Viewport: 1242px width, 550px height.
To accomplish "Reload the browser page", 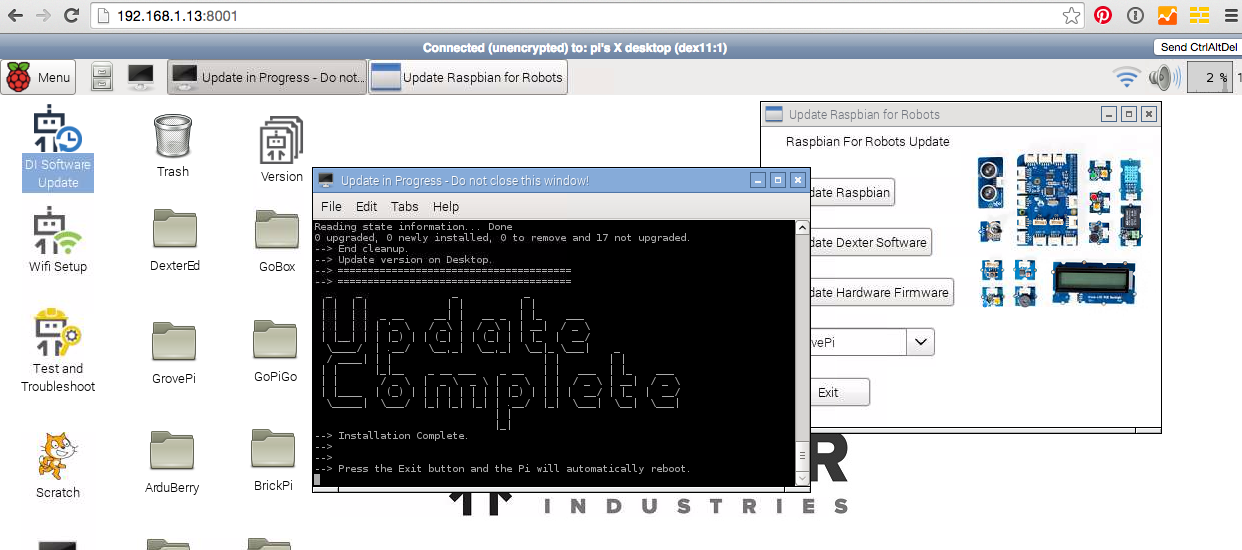I will point(72,16).
